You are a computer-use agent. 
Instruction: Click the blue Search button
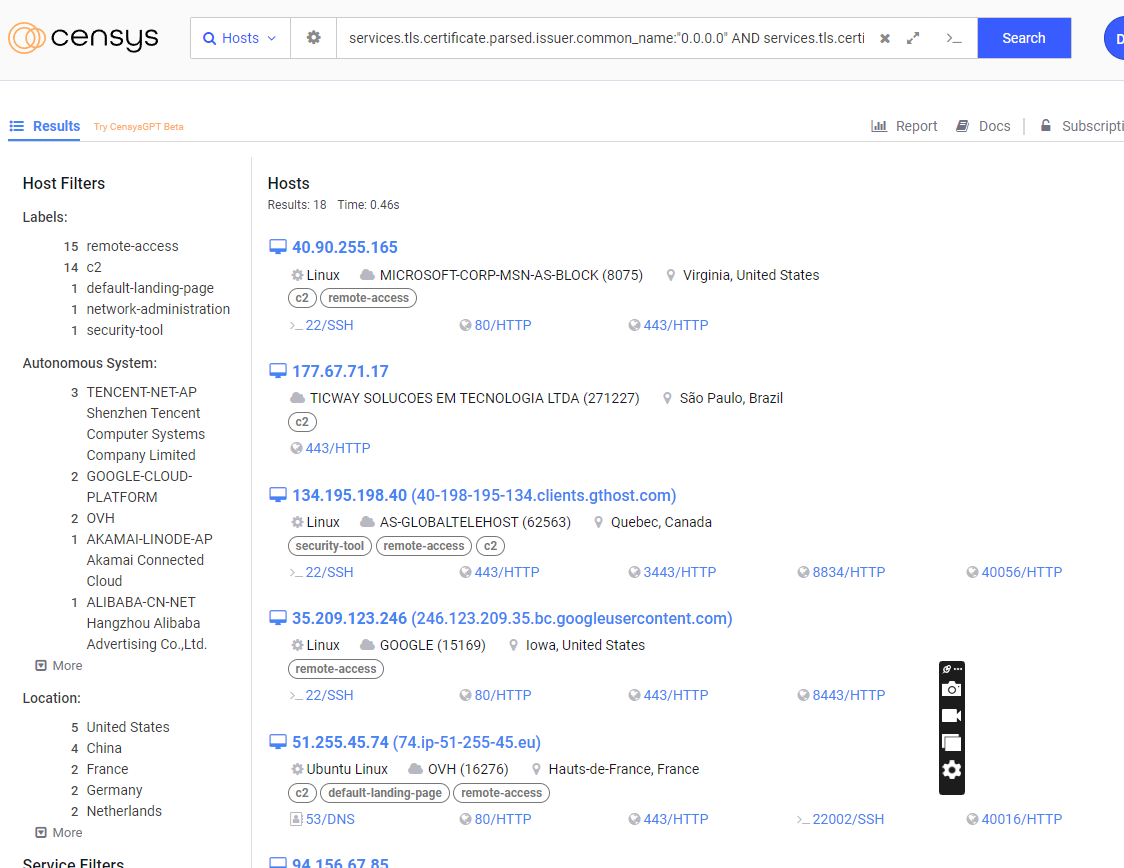[x=1024, y=38]
